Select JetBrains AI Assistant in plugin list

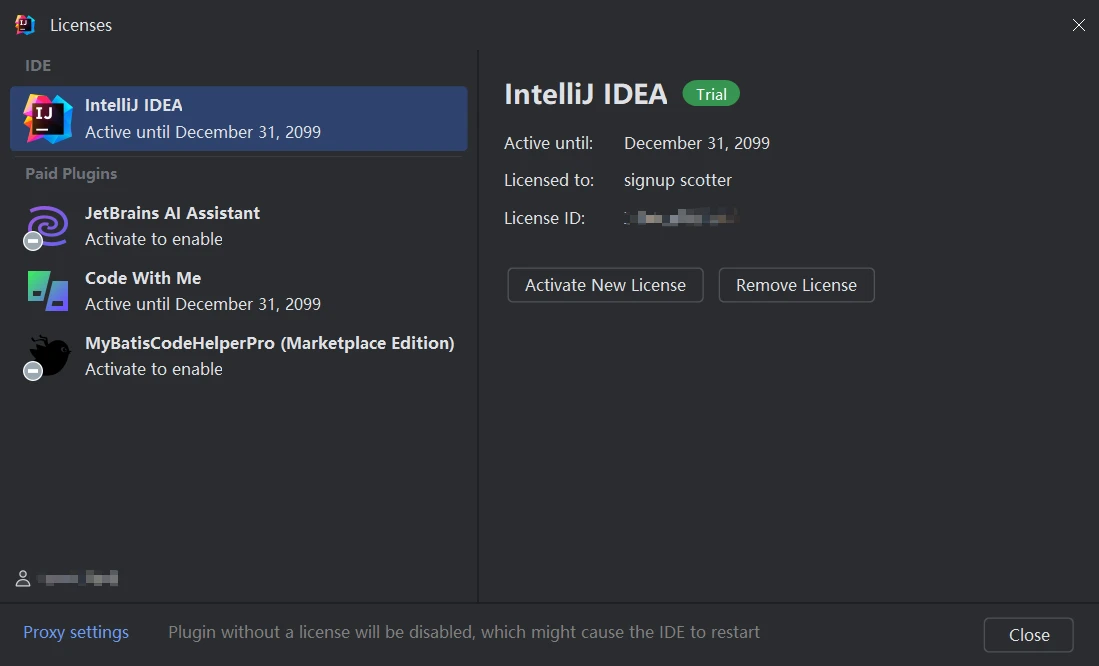[x=238, y=225]
